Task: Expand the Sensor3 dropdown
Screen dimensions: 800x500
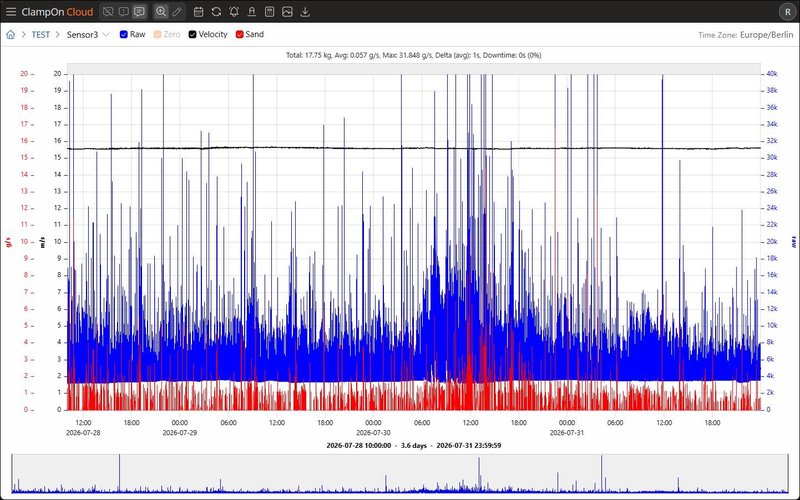Action: coord(88,35)
